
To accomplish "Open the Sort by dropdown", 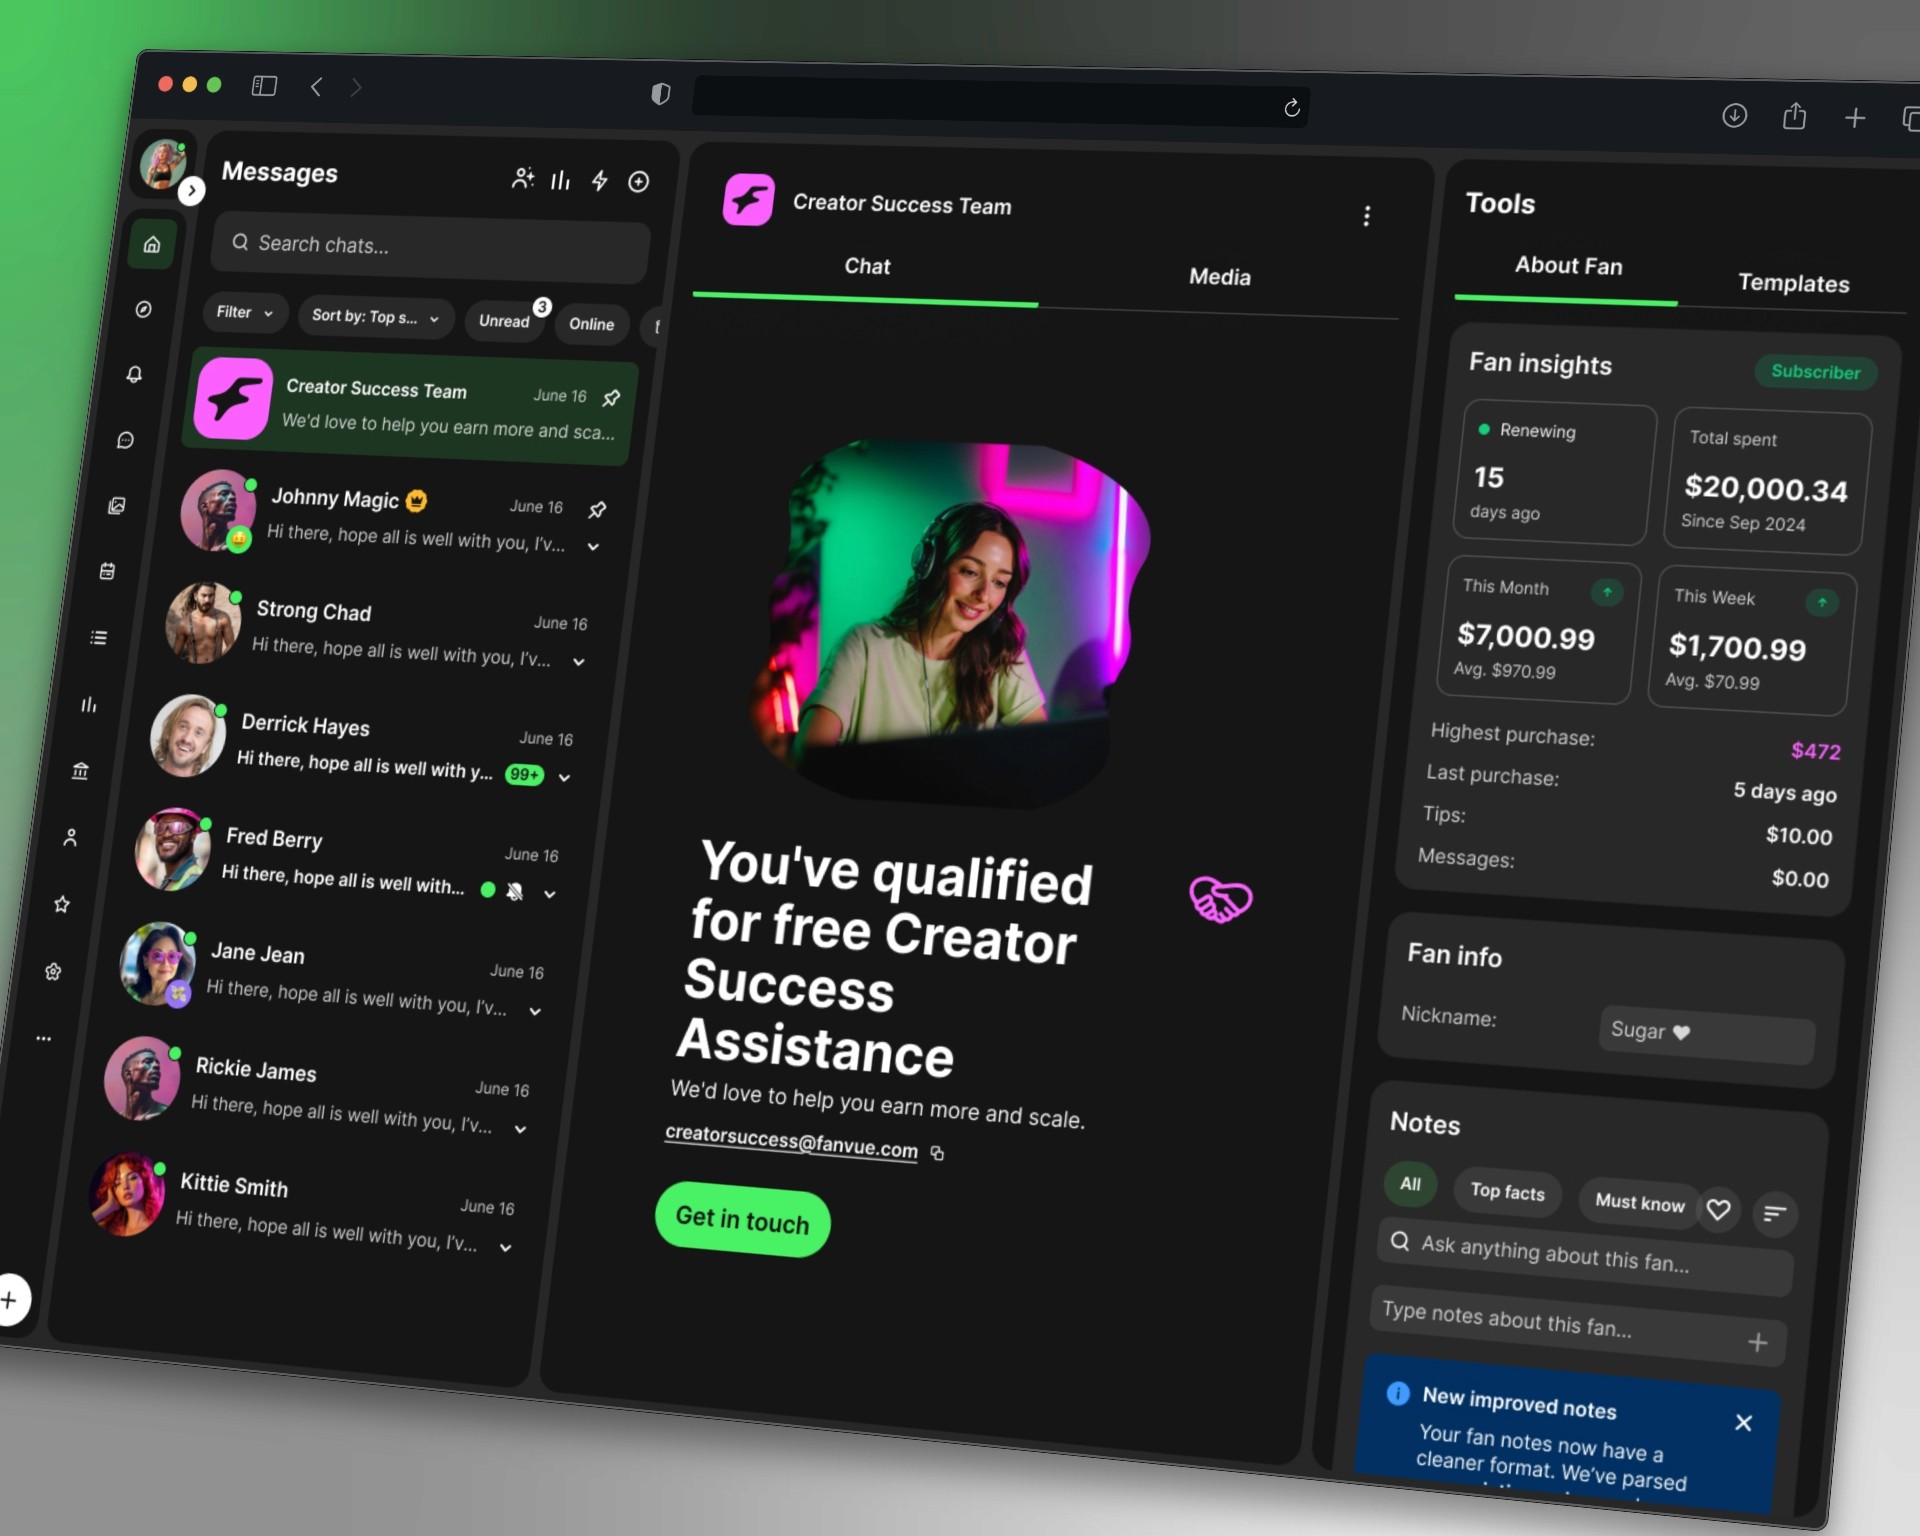I will 375,317.
